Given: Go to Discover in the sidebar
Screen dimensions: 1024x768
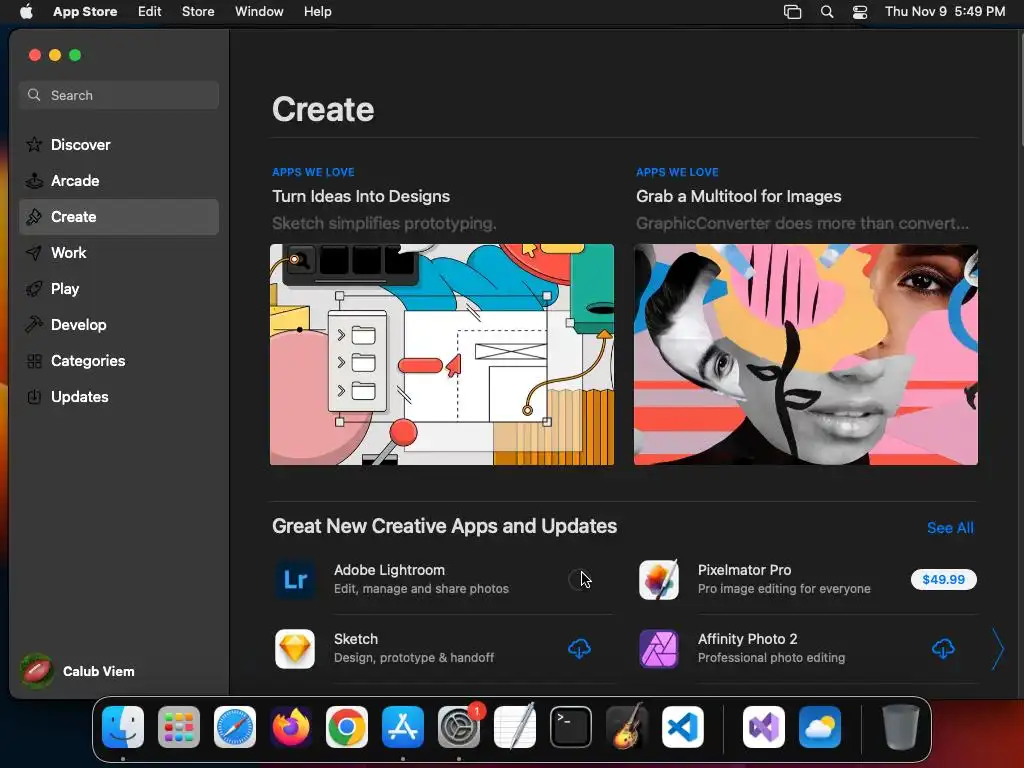Looking at the screenshot, I should (119, 144).
